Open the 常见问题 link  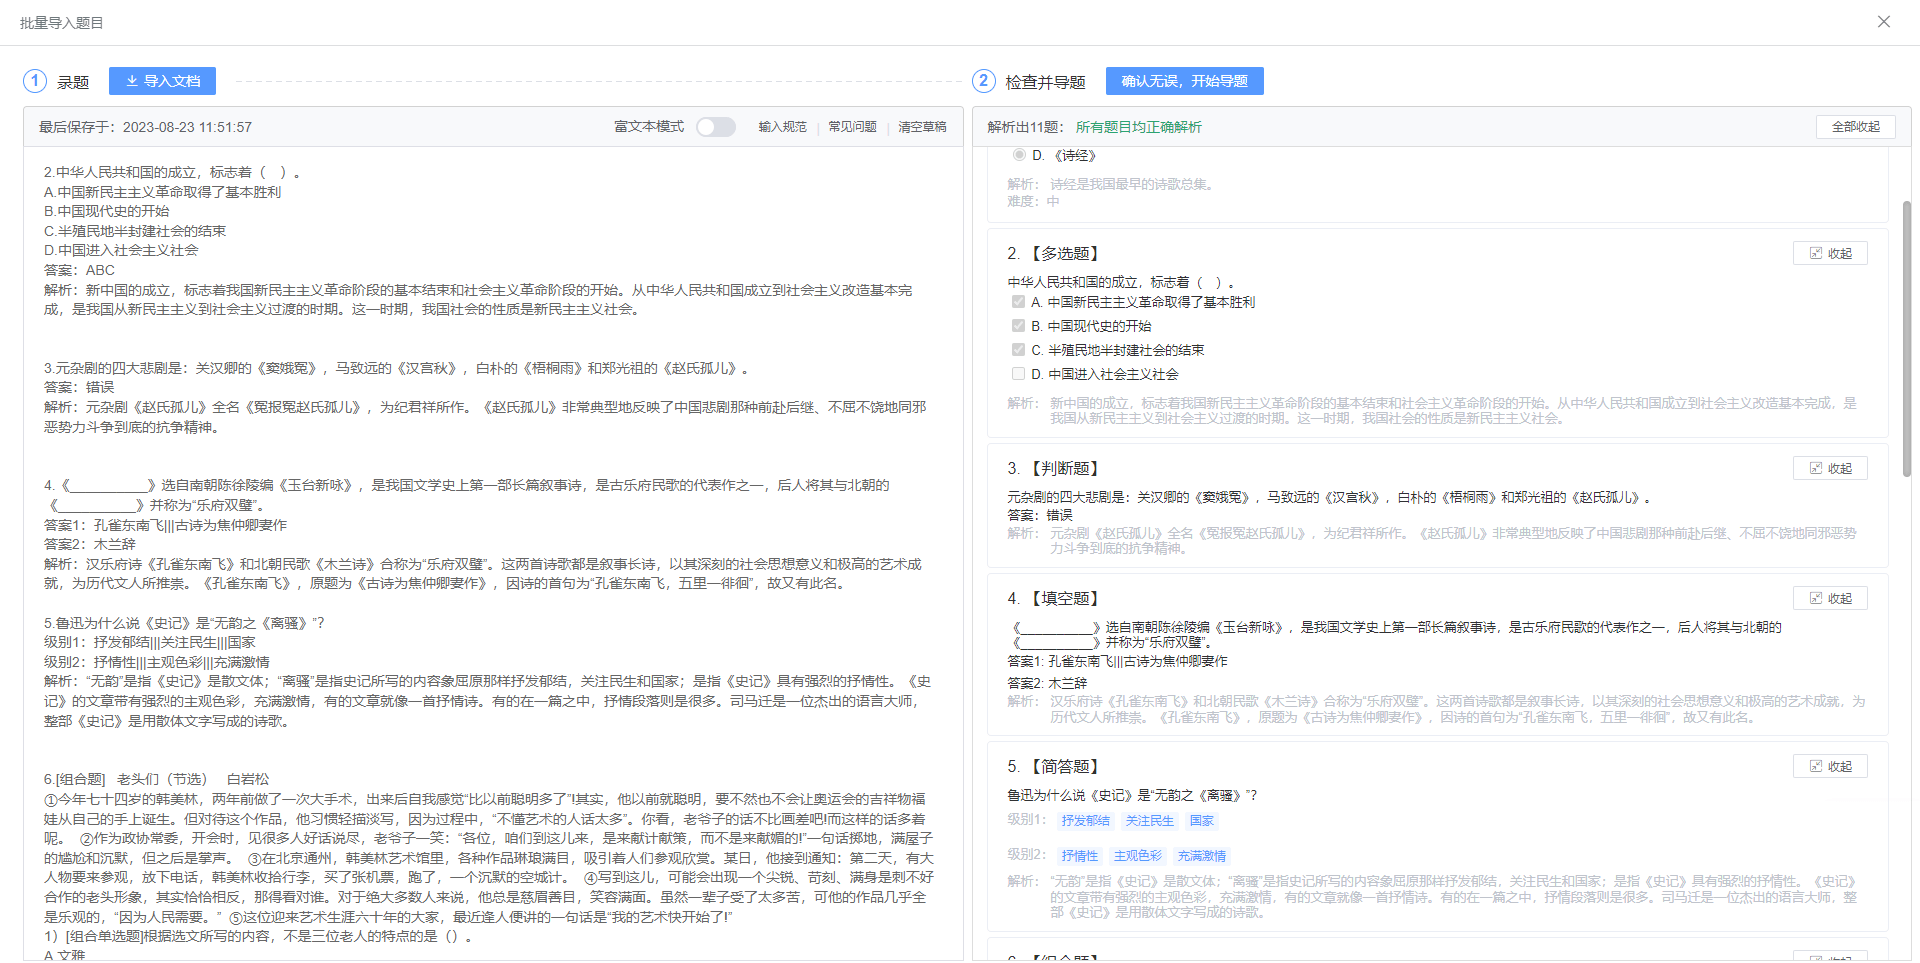pyautogui.click(x=852, y=127)
